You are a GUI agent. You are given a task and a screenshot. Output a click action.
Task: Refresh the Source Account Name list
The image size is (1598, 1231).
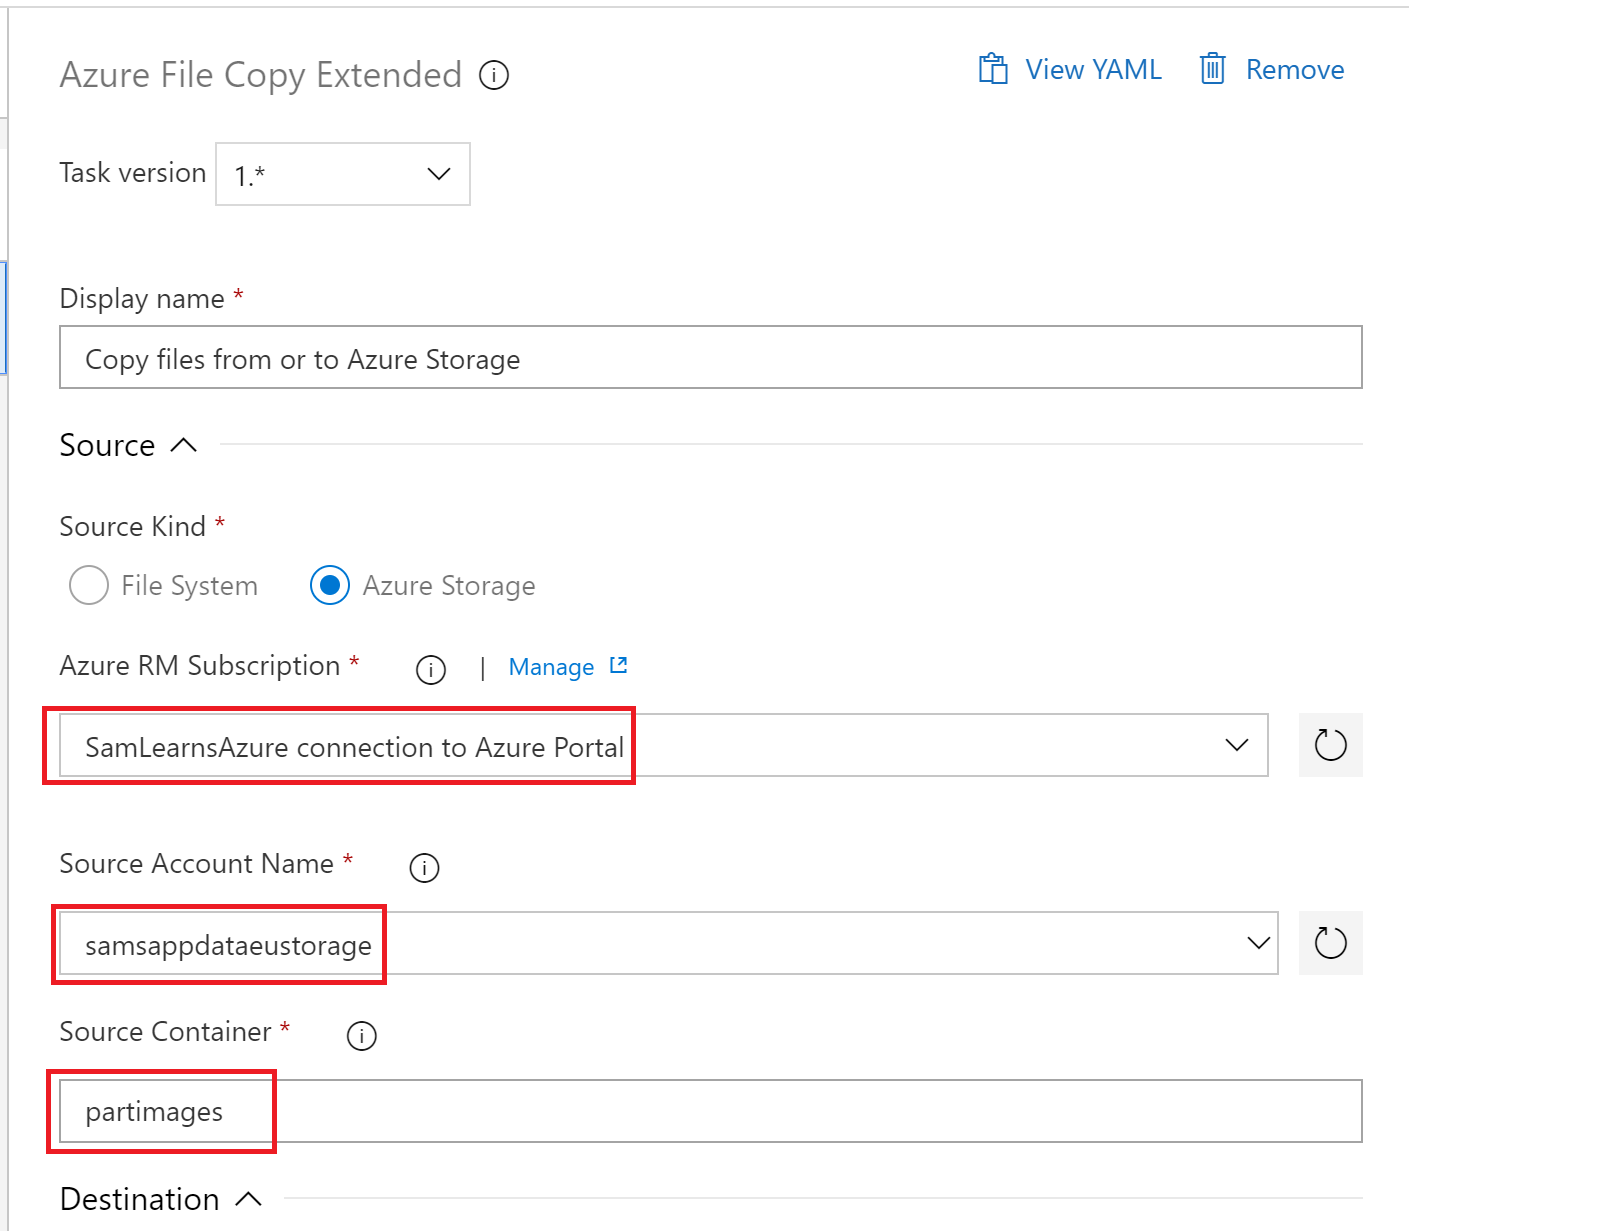(1330, 943)
